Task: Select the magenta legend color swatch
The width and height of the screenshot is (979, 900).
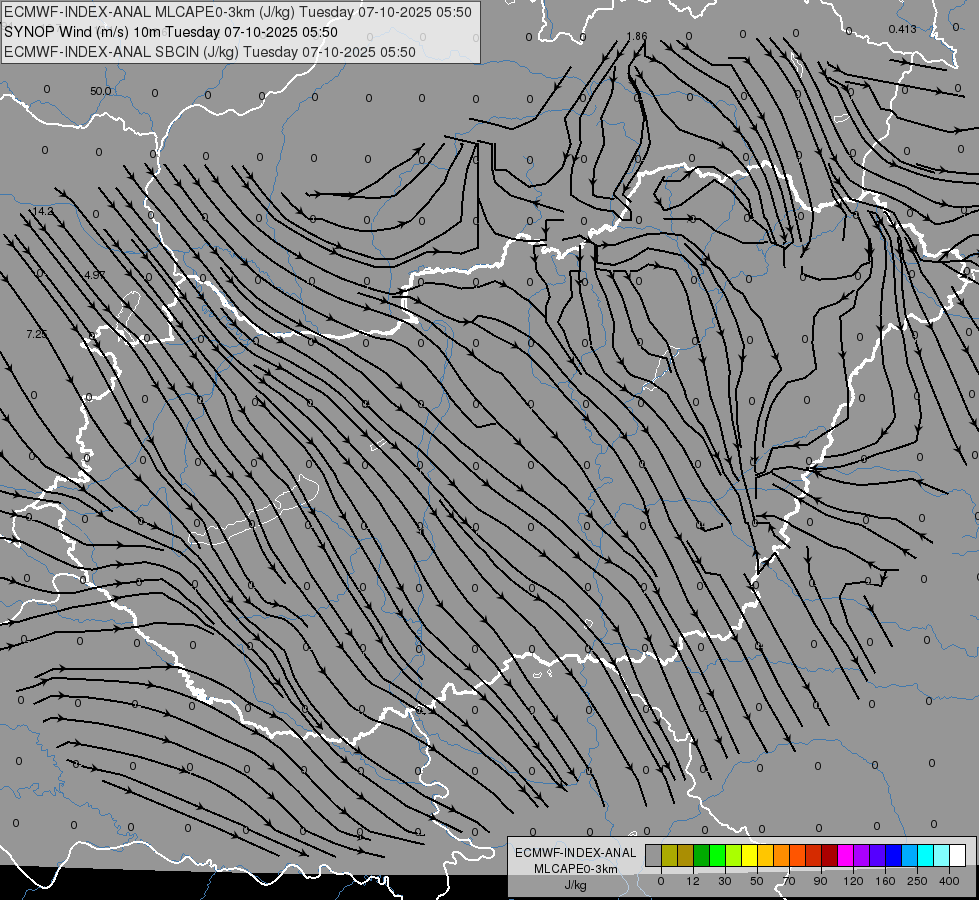Action: tap(846, 855)
